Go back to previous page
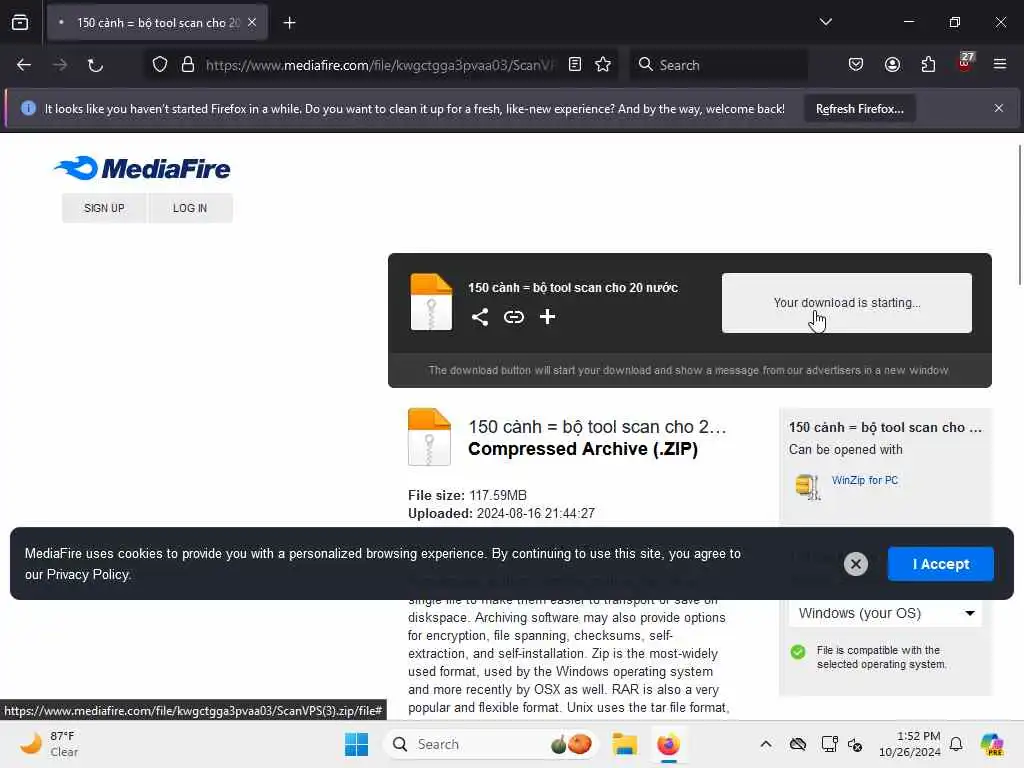The width and height of the screenshot is (1024, 768). tap(24, 65)
